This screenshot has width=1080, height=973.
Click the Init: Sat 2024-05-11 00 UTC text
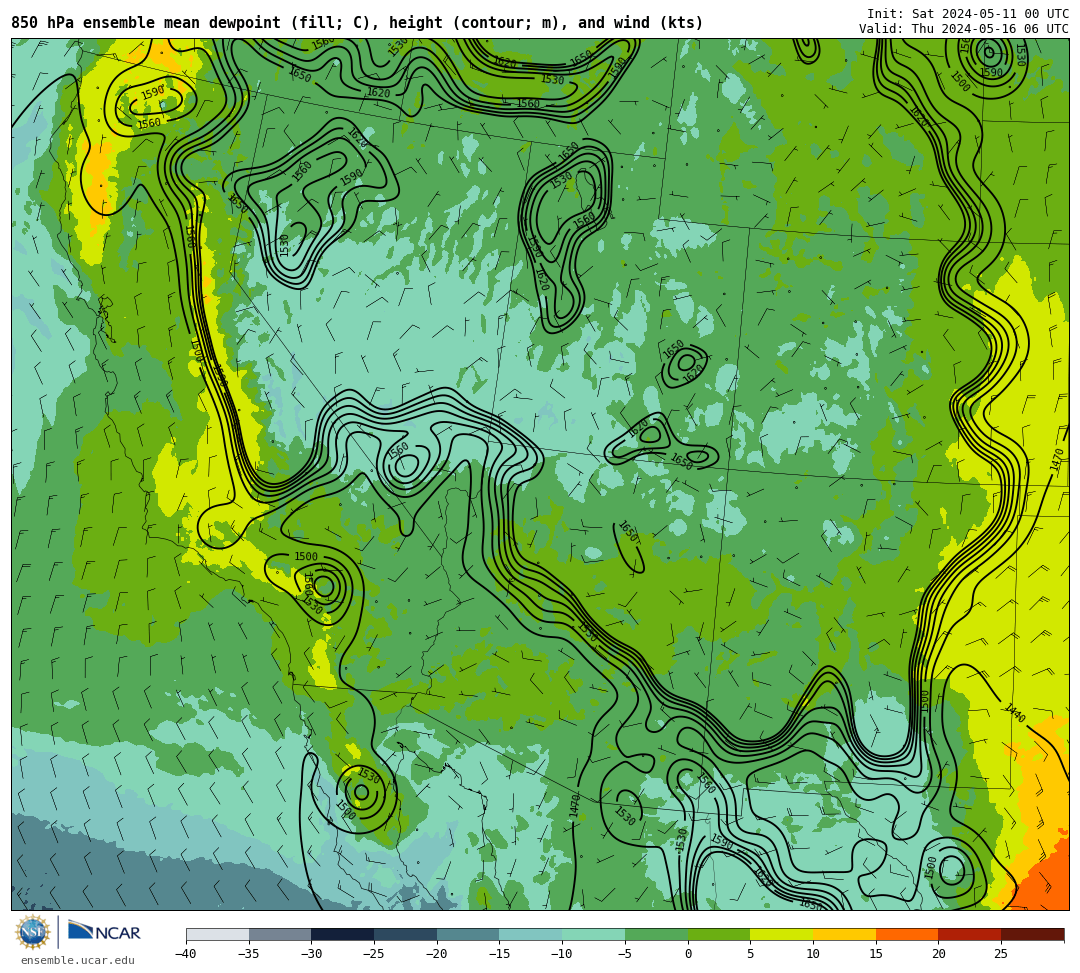pyautogui.click(x=968, y=14)
